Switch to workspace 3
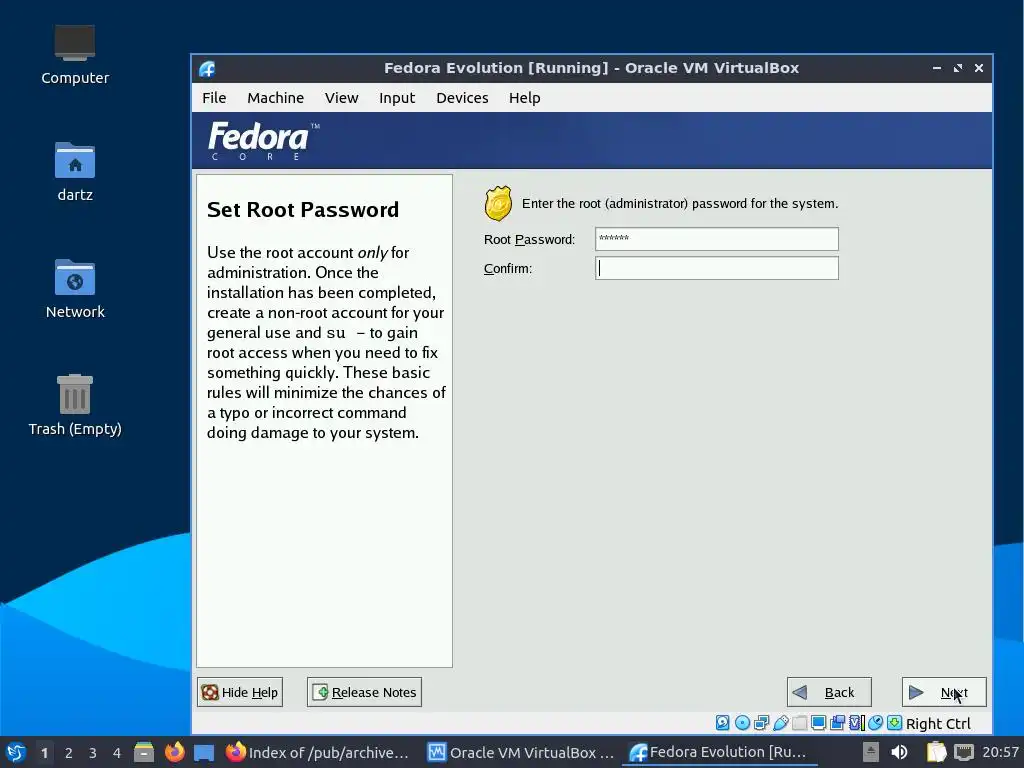1024x768 pixels. (93, 753)
